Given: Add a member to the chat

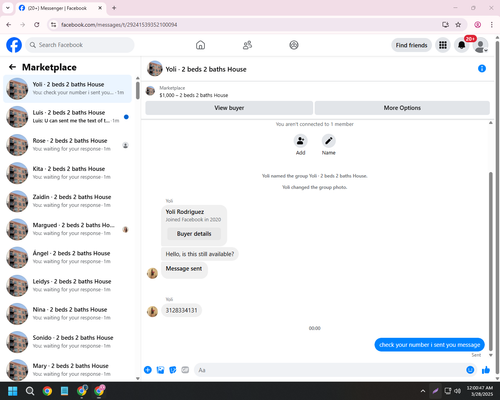Looking at the screenshot, I should (x=300, y=141).
